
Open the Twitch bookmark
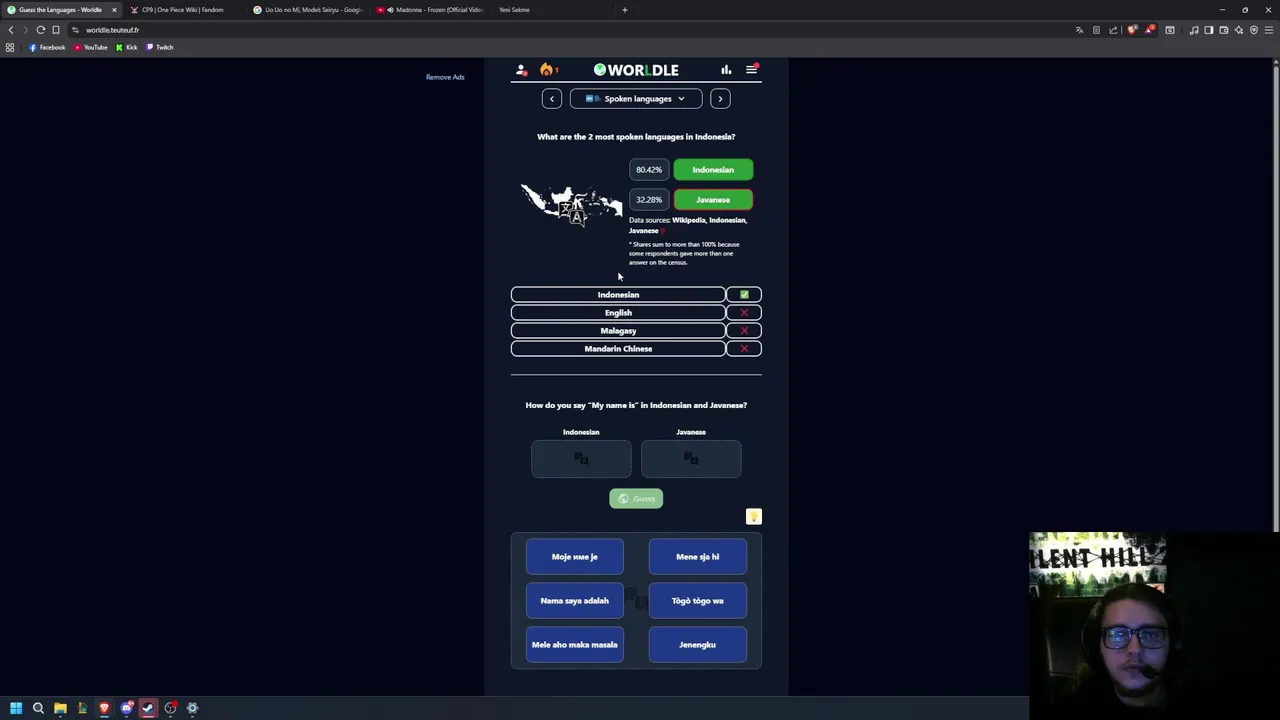pos(159,47)
